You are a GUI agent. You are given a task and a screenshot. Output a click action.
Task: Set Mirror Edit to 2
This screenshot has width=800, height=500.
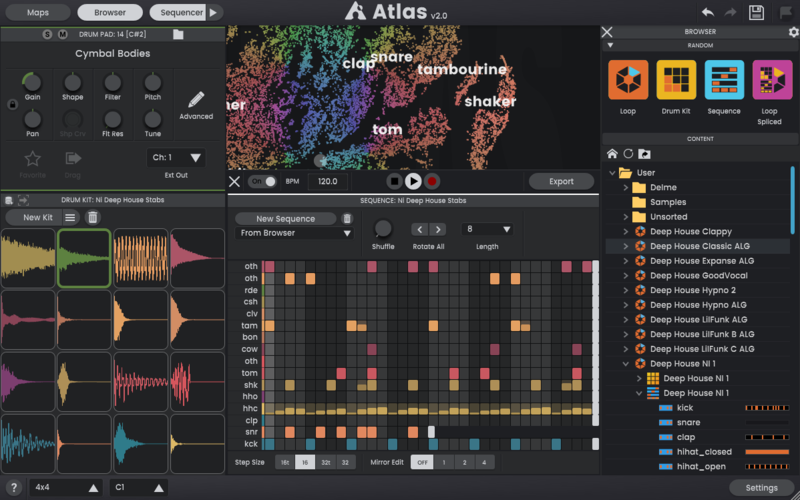point(463,463)
